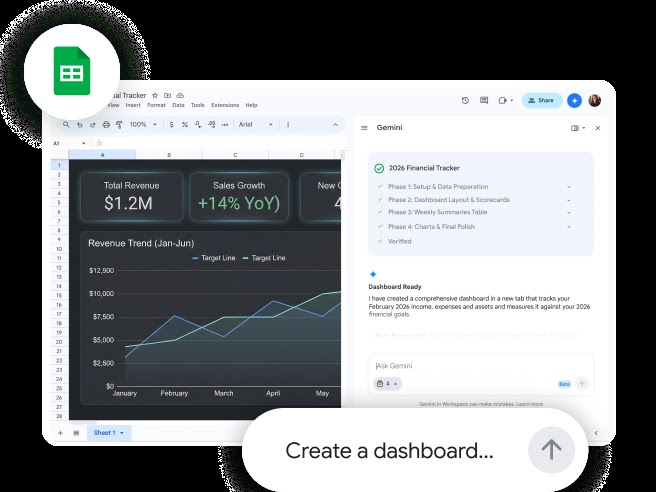The height and width of the screenshot is (492, 656).
Task: Open the user account avatar
Action: 594,100
